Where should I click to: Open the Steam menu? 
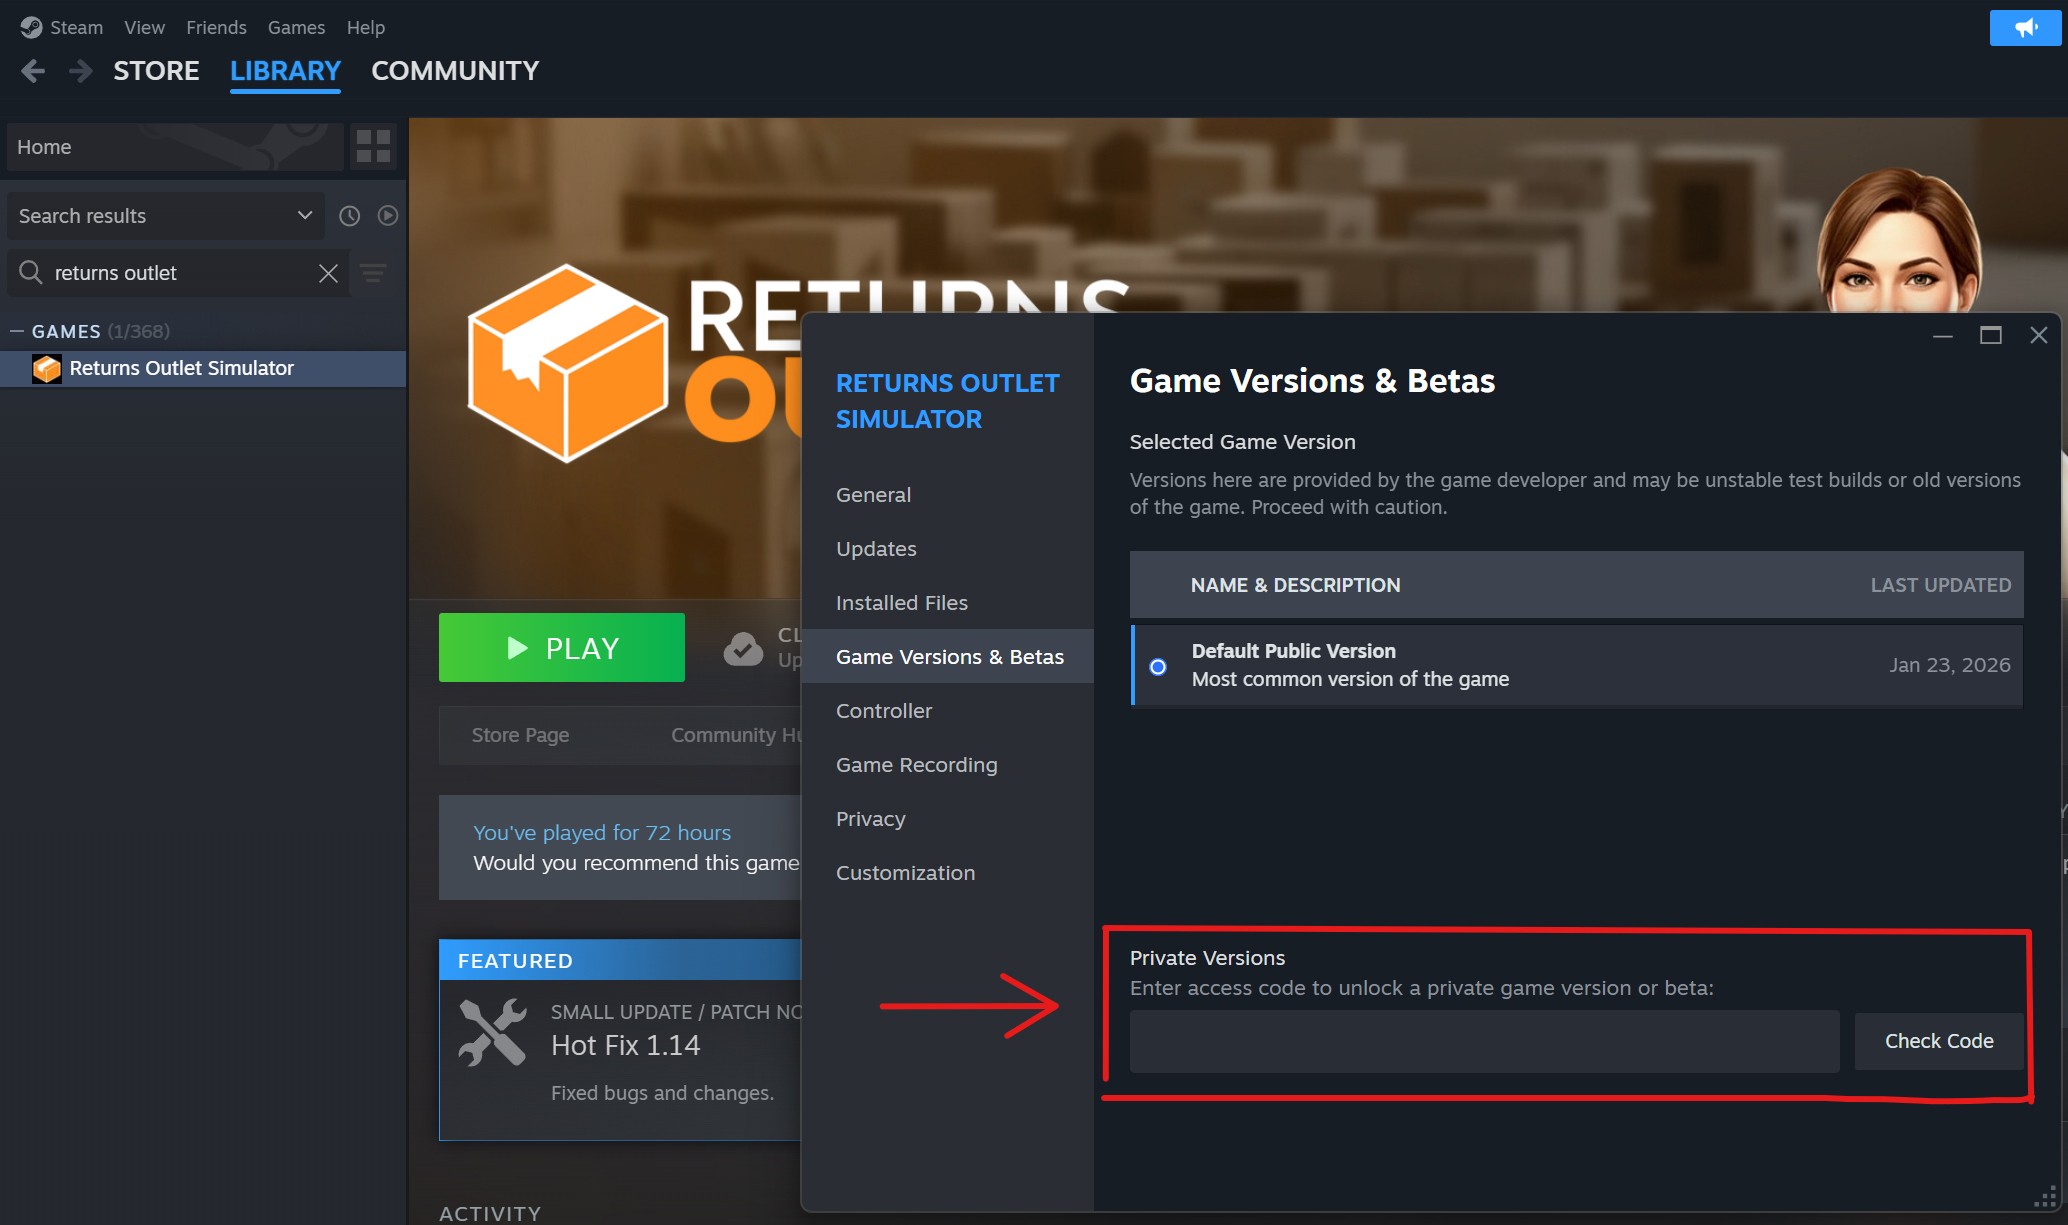pyautogui.click(x=76, y=28)
